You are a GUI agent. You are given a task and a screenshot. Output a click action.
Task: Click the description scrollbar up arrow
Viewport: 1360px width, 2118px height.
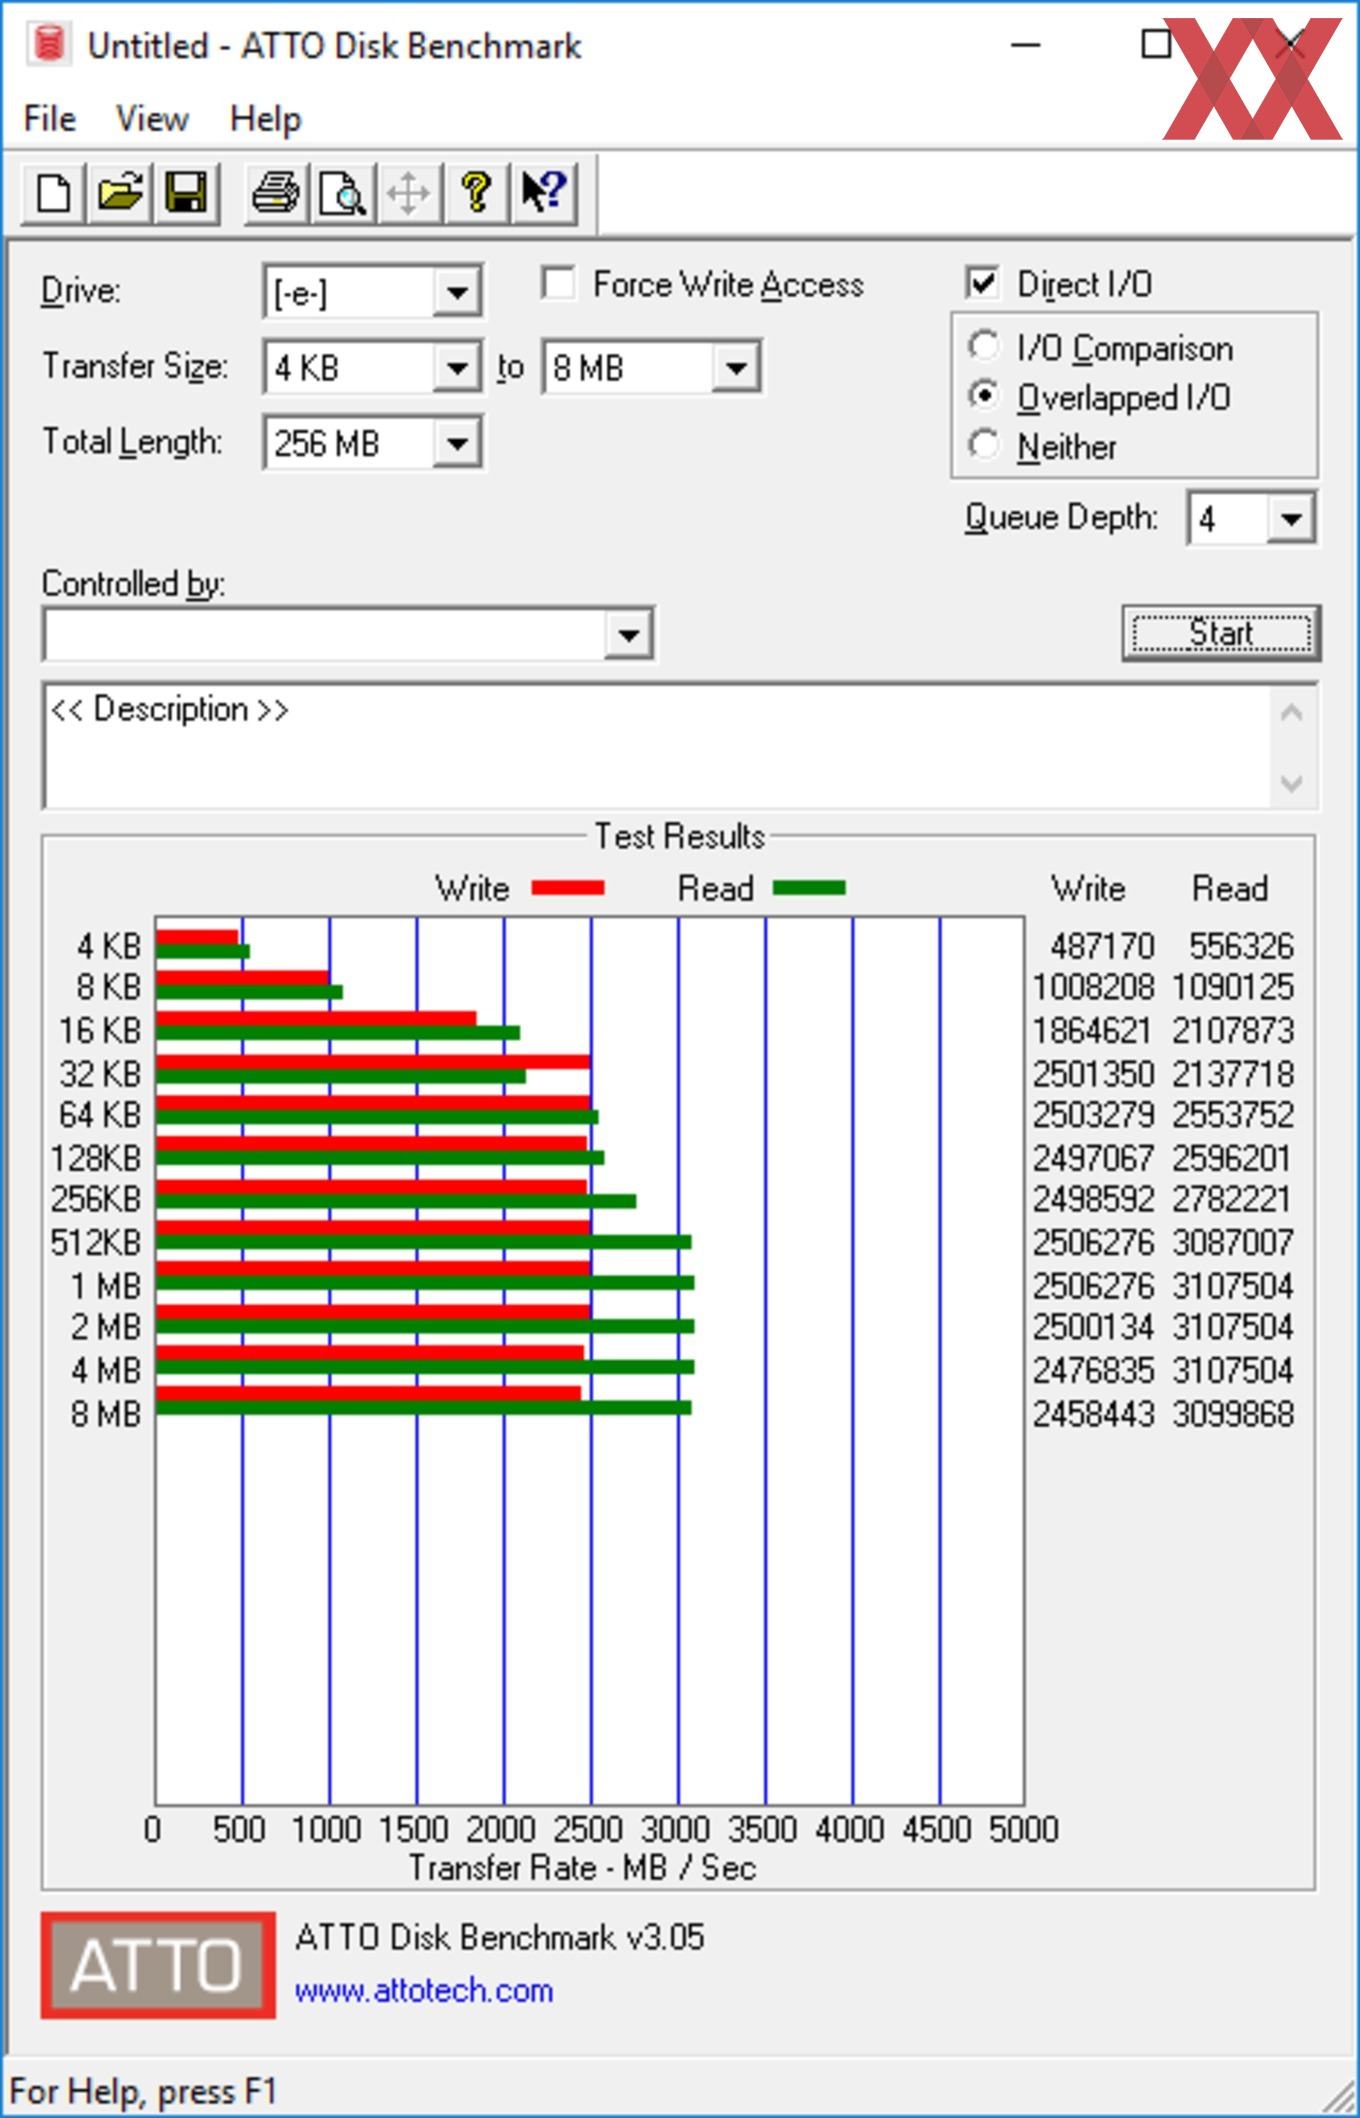coord(1291,713)
